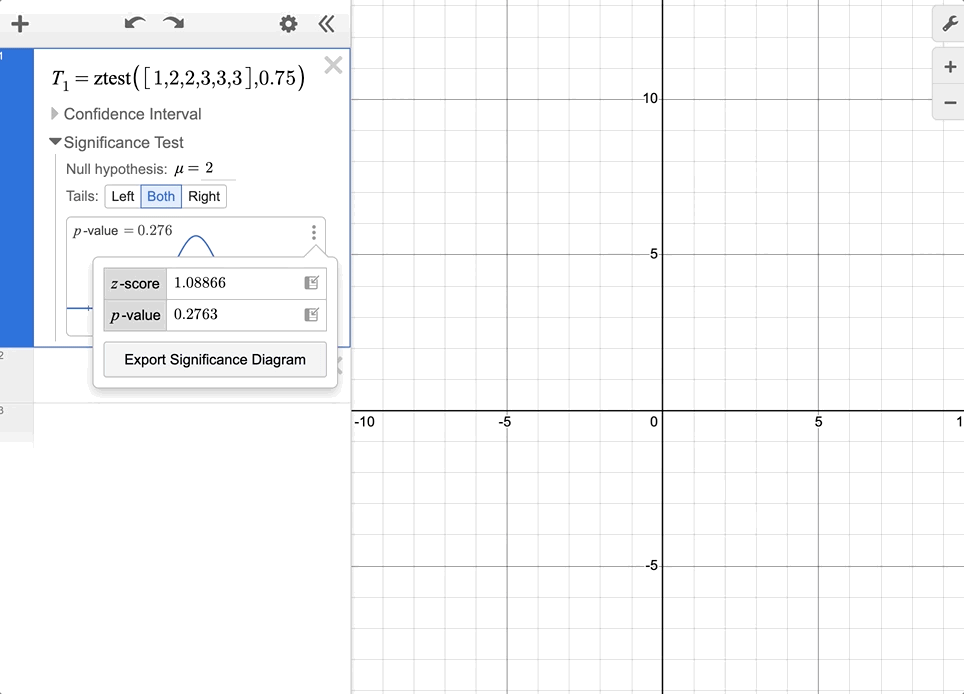The image size is (964, 694).
Task: Copy the p-value using its copy icon
Action: [x=310, y=315]
